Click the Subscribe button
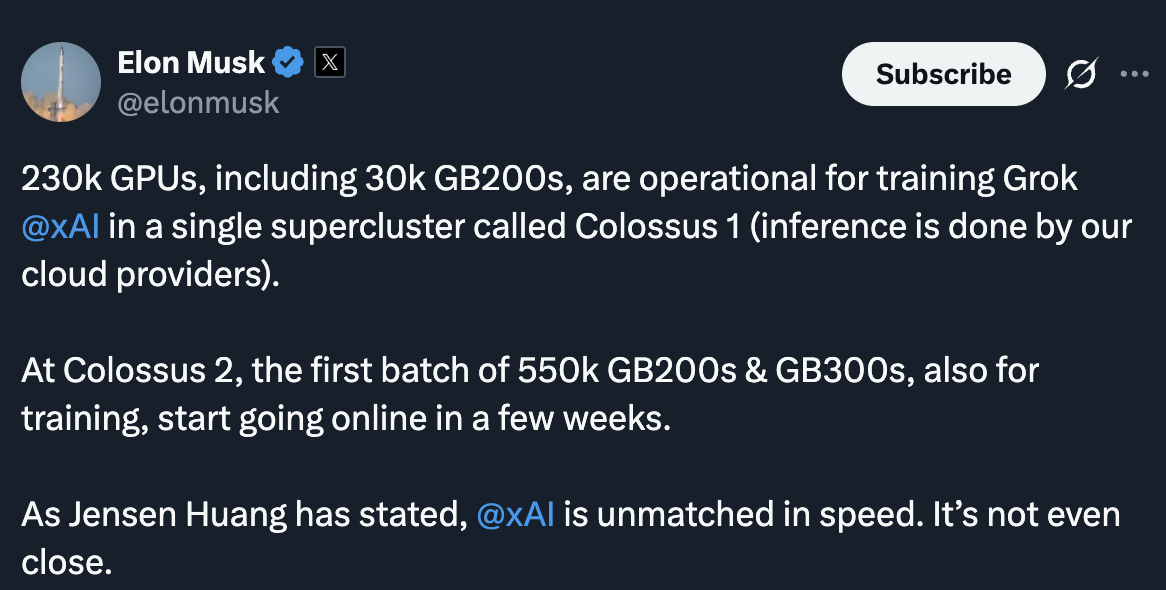1166x590 pixels. click(943, 74)
